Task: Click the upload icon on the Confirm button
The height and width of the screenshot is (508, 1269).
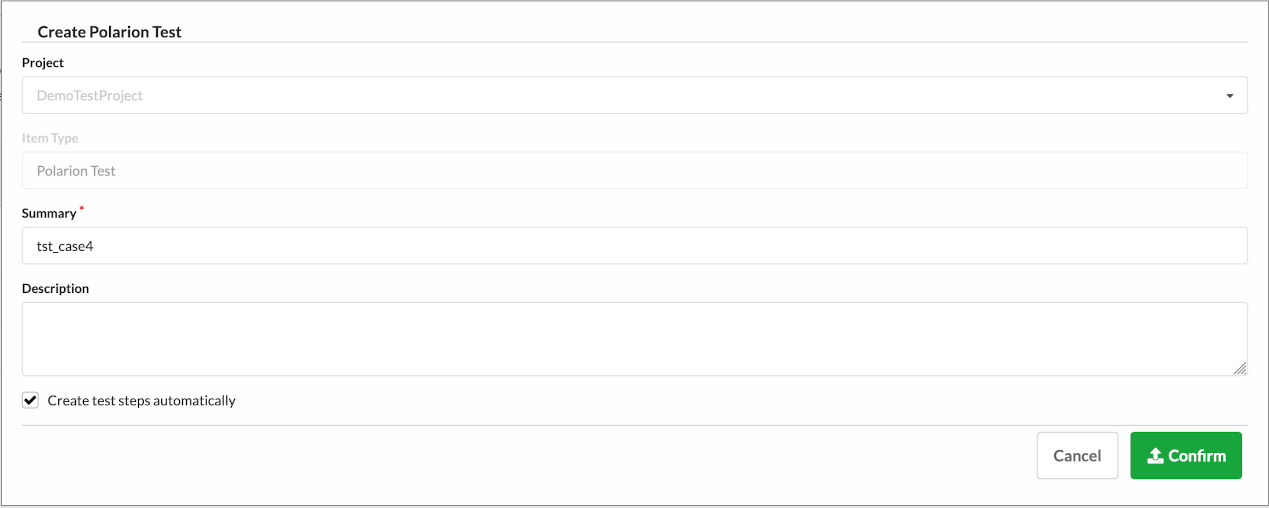Action: pyautogui.click(x=1155, y=456)
